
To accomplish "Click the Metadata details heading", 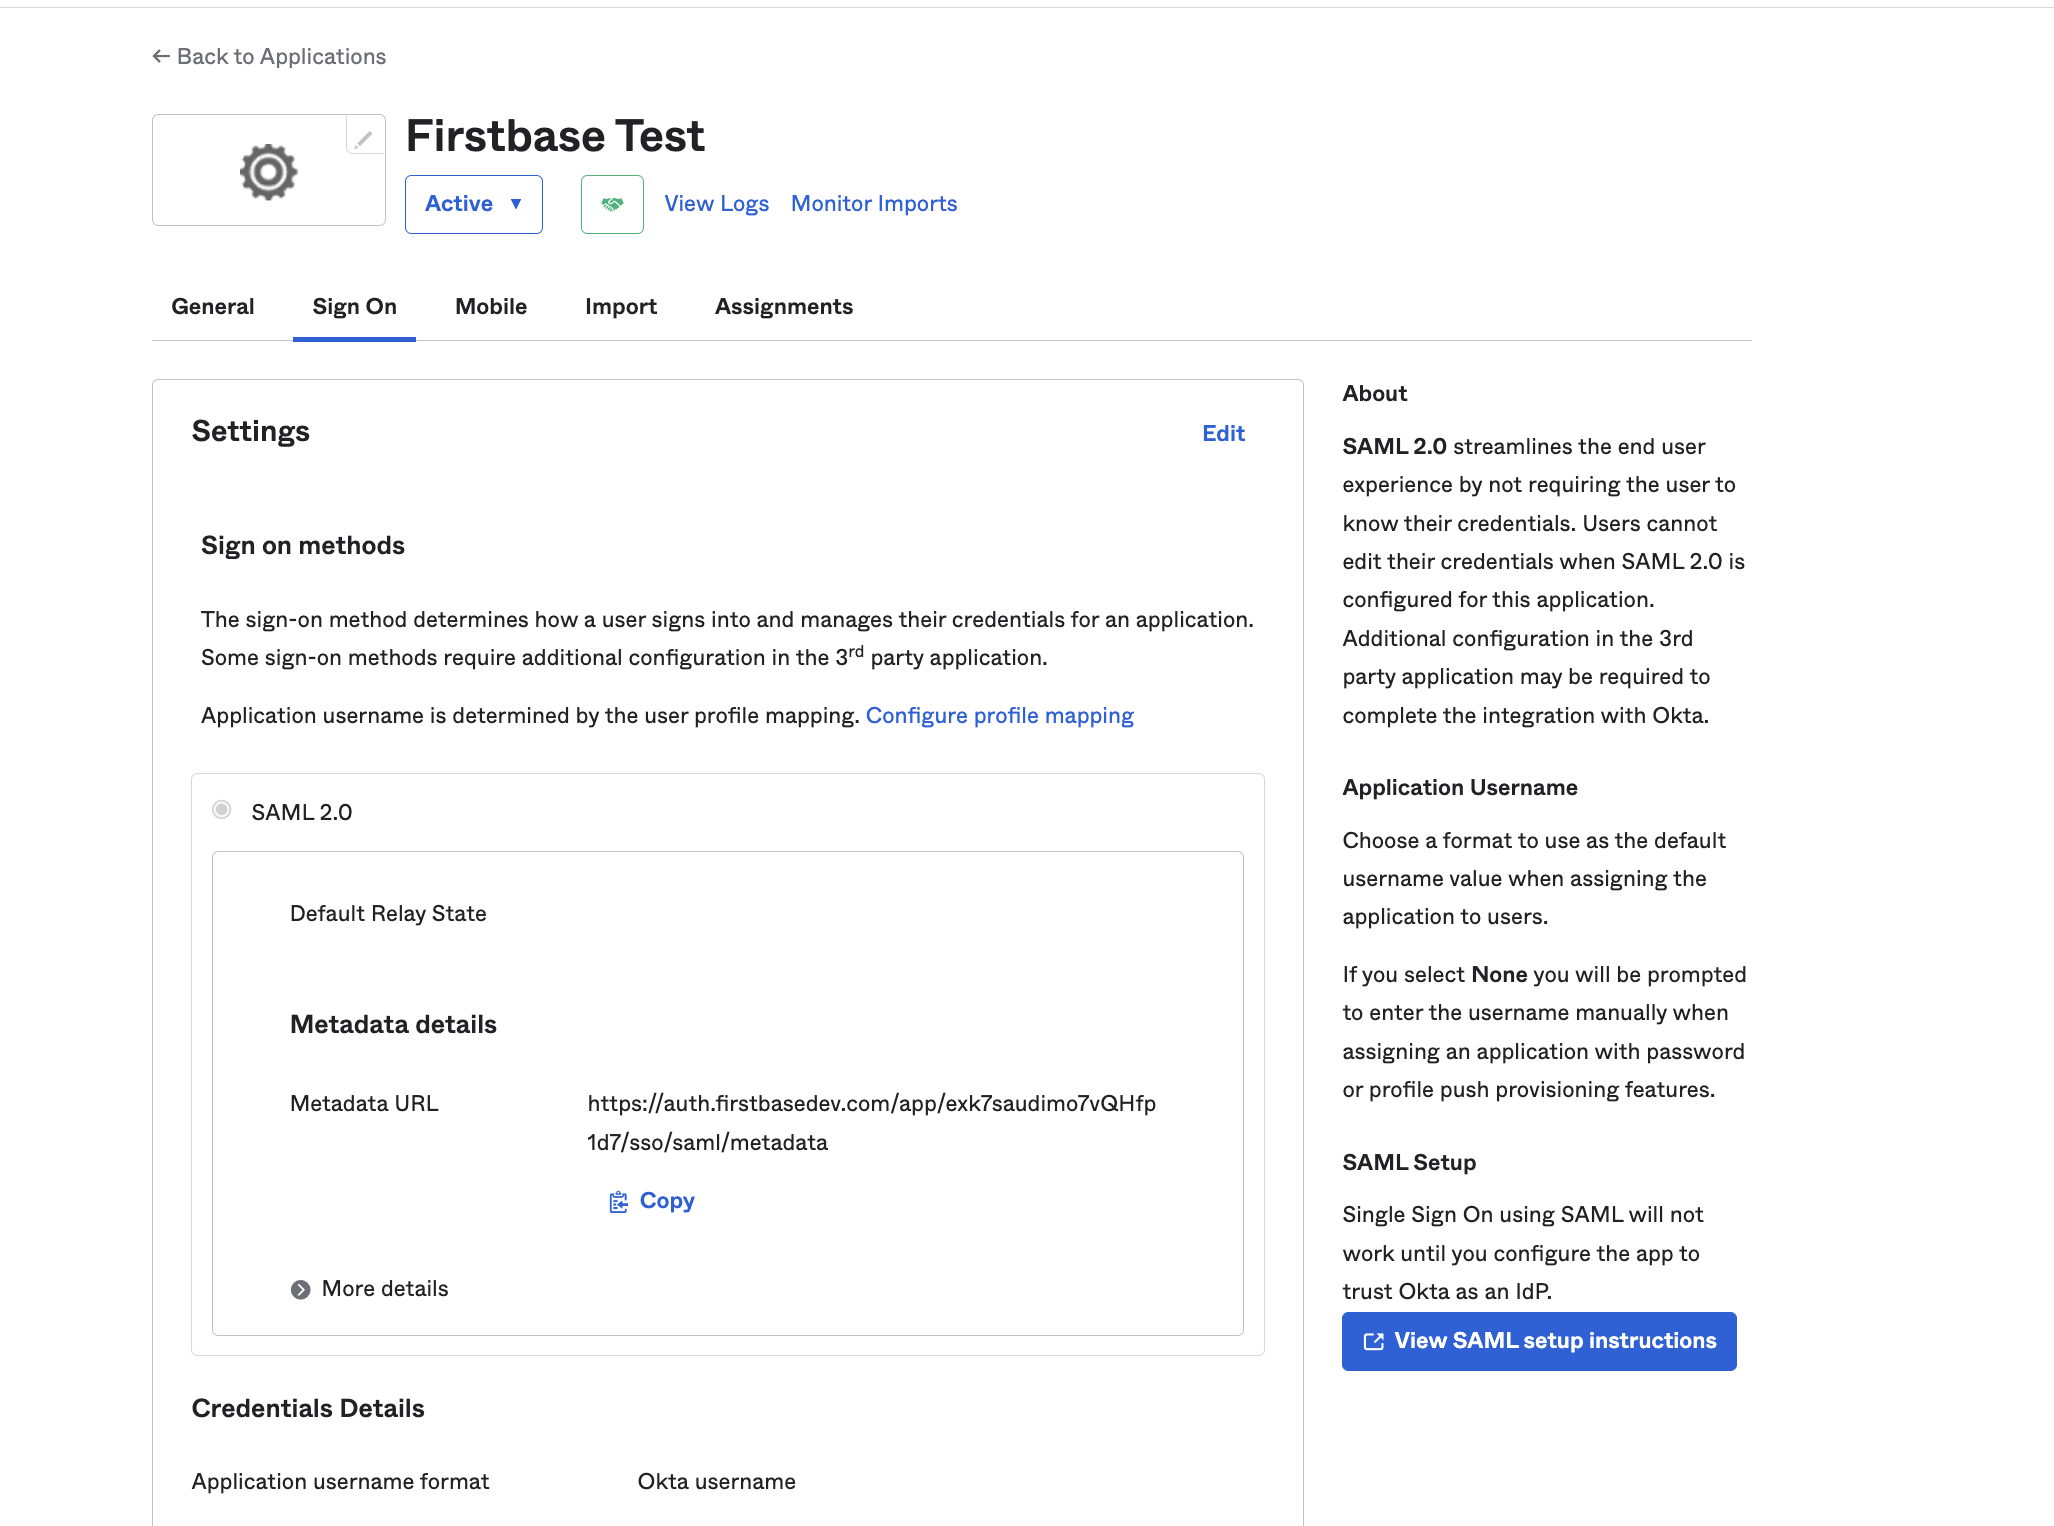I will (393, 1025).
